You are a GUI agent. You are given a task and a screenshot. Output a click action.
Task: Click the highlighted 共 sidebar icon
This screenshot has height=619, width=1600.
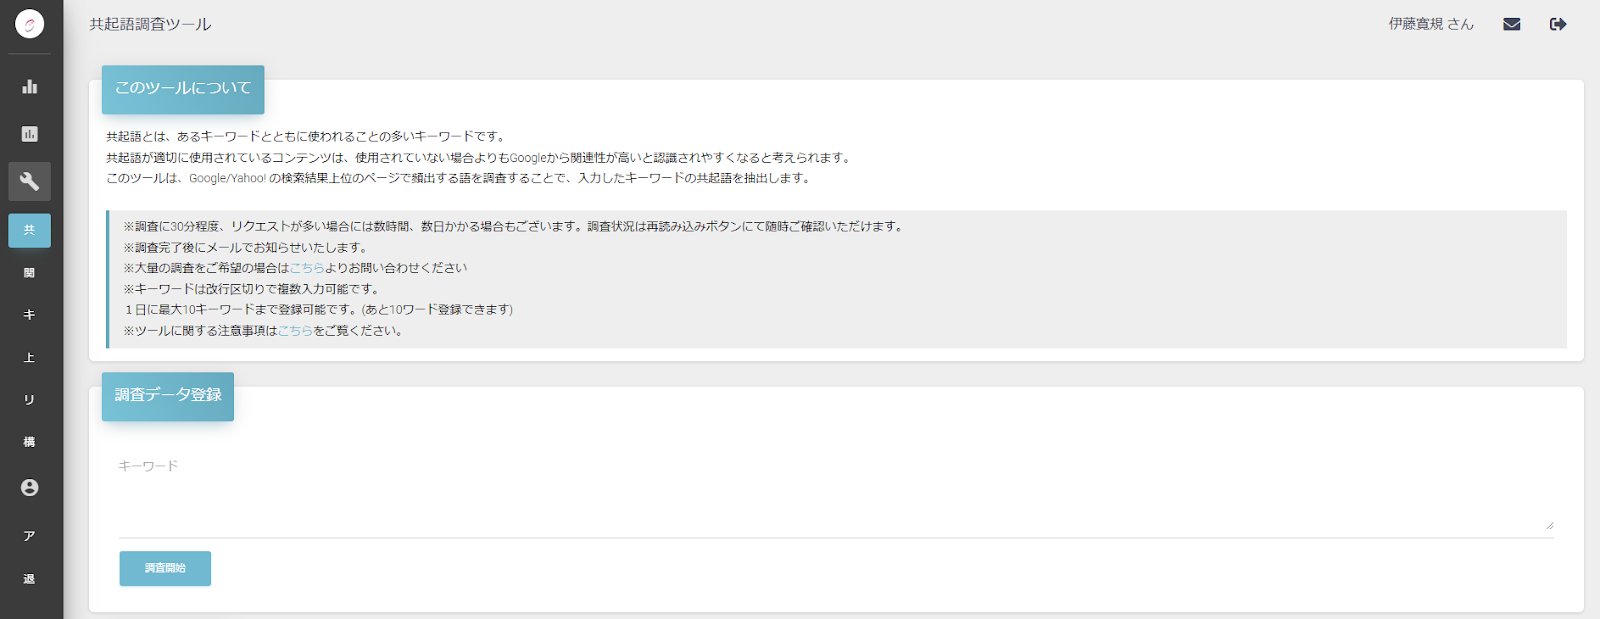(30, 230)
